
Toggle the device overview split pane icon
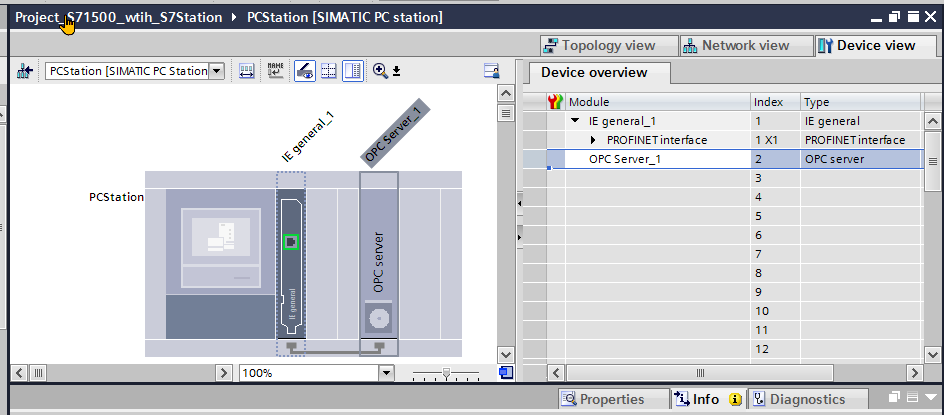pyautogui.click(x=353, y=71)
